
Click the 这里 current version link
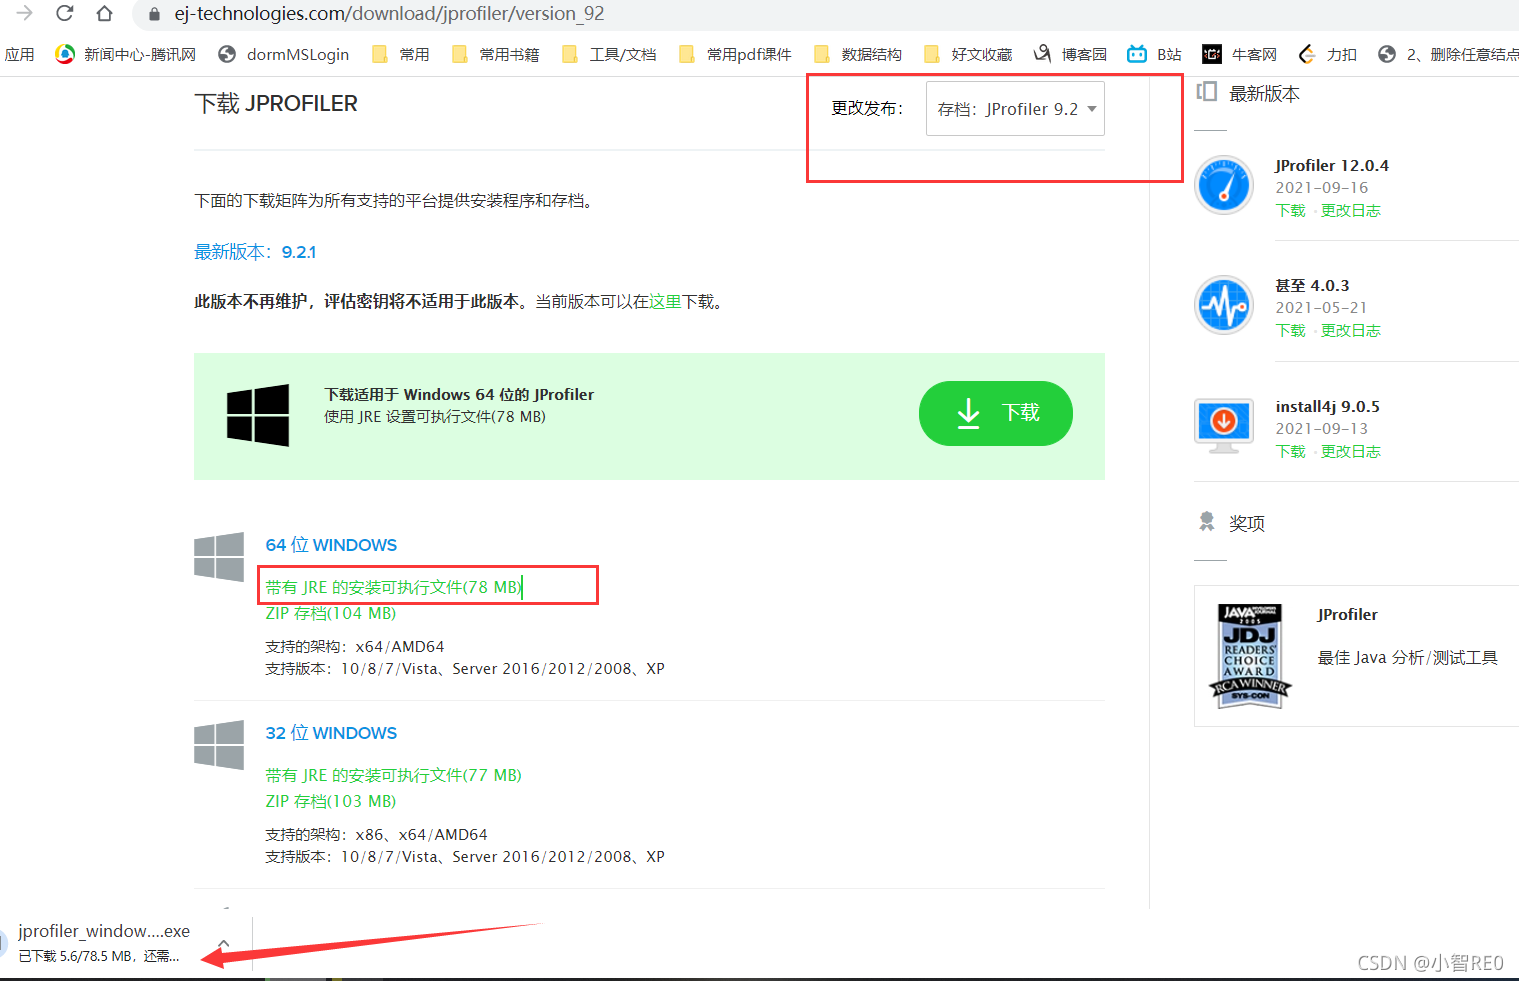point(666,301)
